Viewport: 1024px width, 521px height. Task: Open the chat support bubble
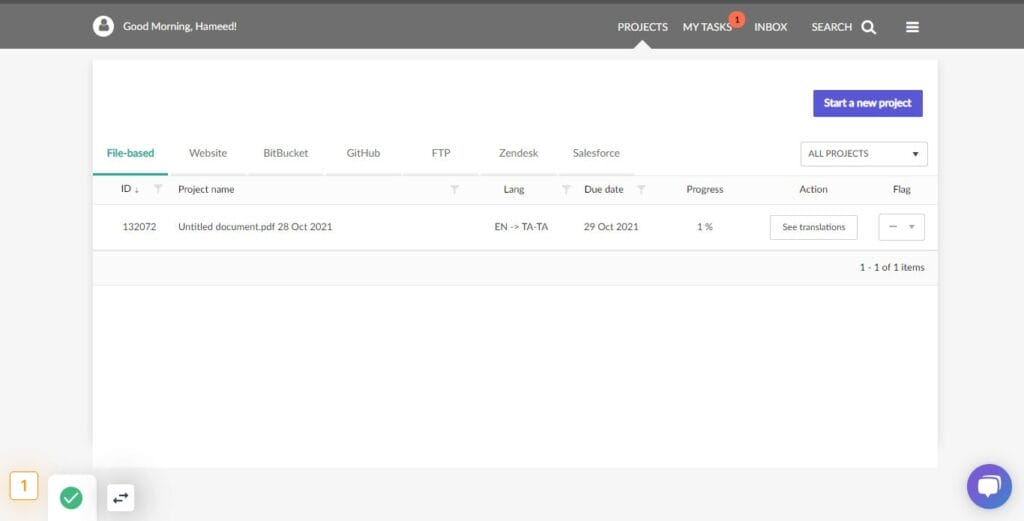988,486
